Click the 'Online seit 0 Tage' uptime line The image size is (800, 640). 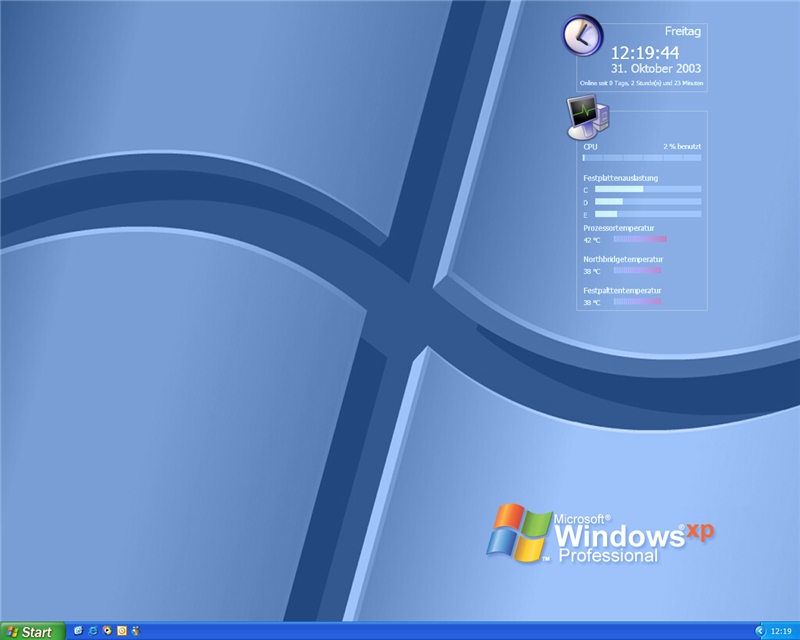641,83
